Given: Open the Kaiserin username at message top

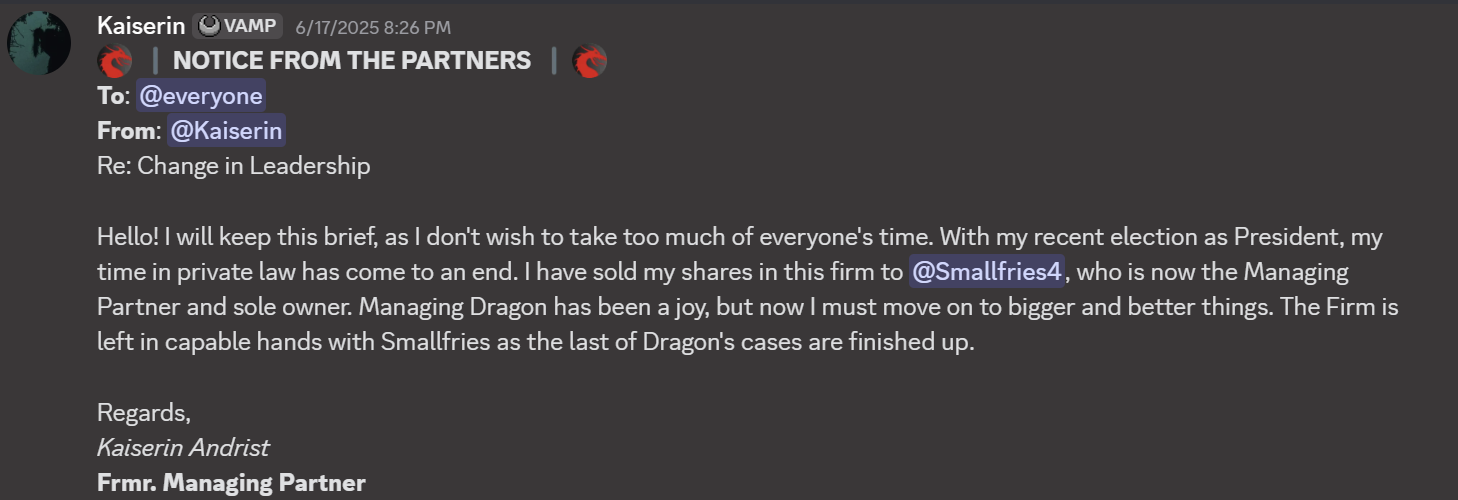Looking at the screenshot, I should [141, 27].
